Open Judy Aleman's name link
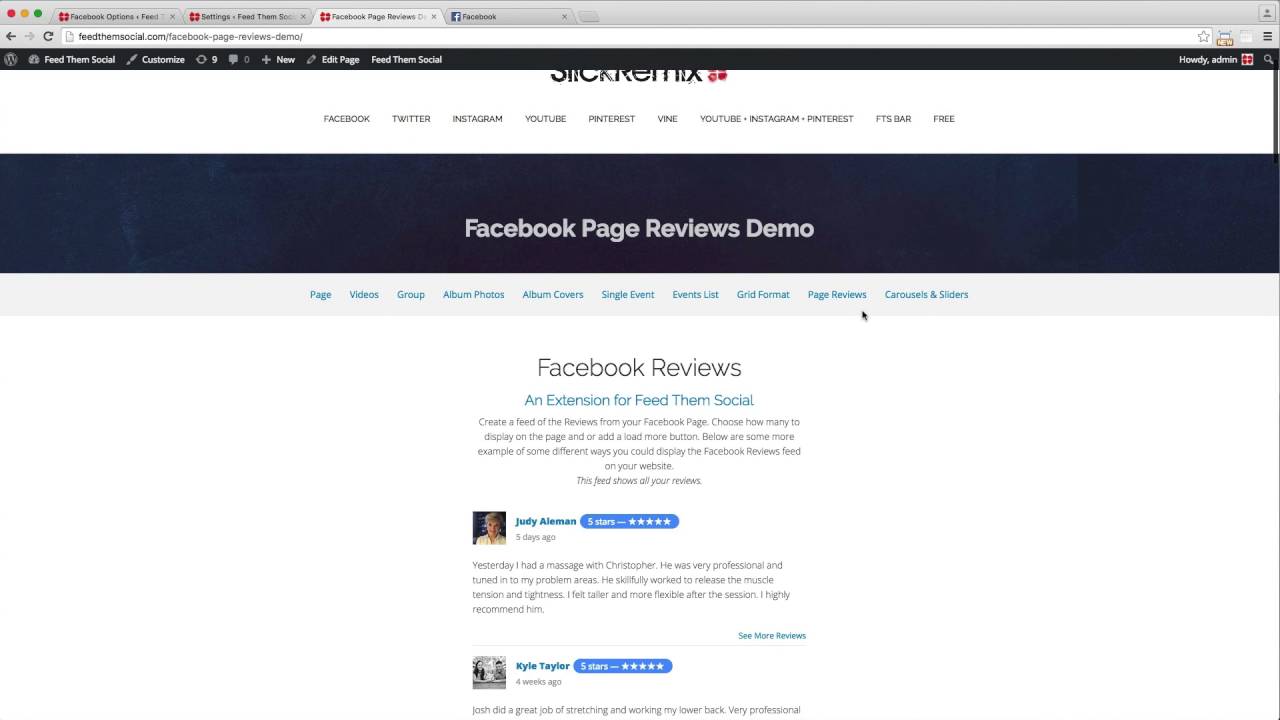The height and width of the screenshot is (720, 1280). point(546,521)
